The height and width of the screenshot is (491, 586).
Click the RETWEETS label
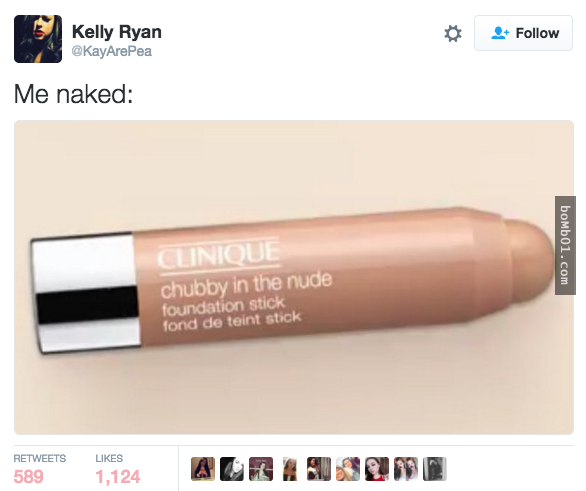(40, 458)
